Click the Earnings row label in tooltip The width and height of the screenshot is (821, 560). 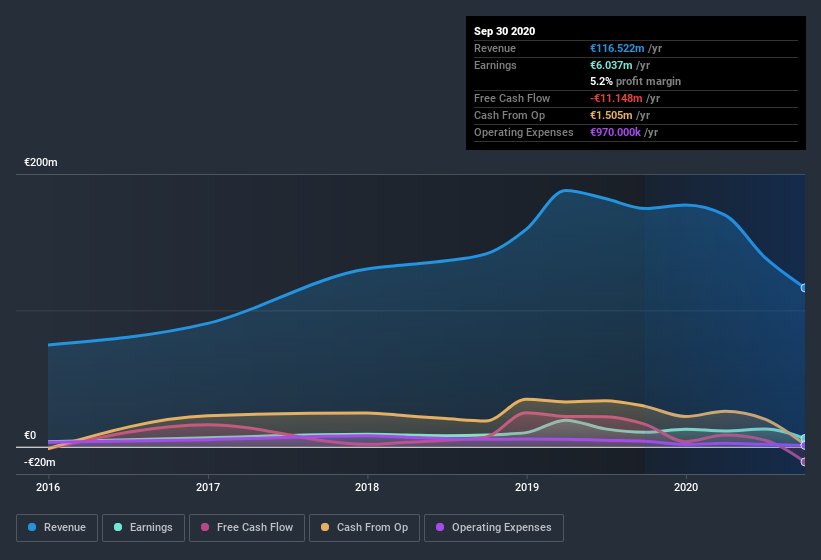[x=495, y=65]
